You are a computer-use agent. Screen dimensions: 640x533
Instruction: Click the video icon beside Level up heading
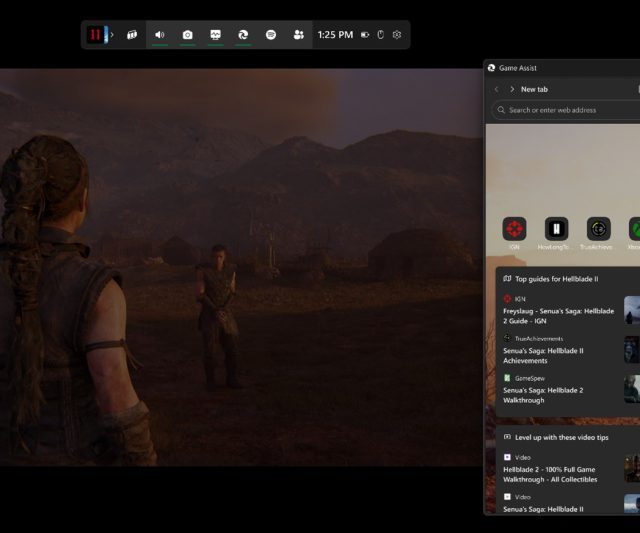507,437
